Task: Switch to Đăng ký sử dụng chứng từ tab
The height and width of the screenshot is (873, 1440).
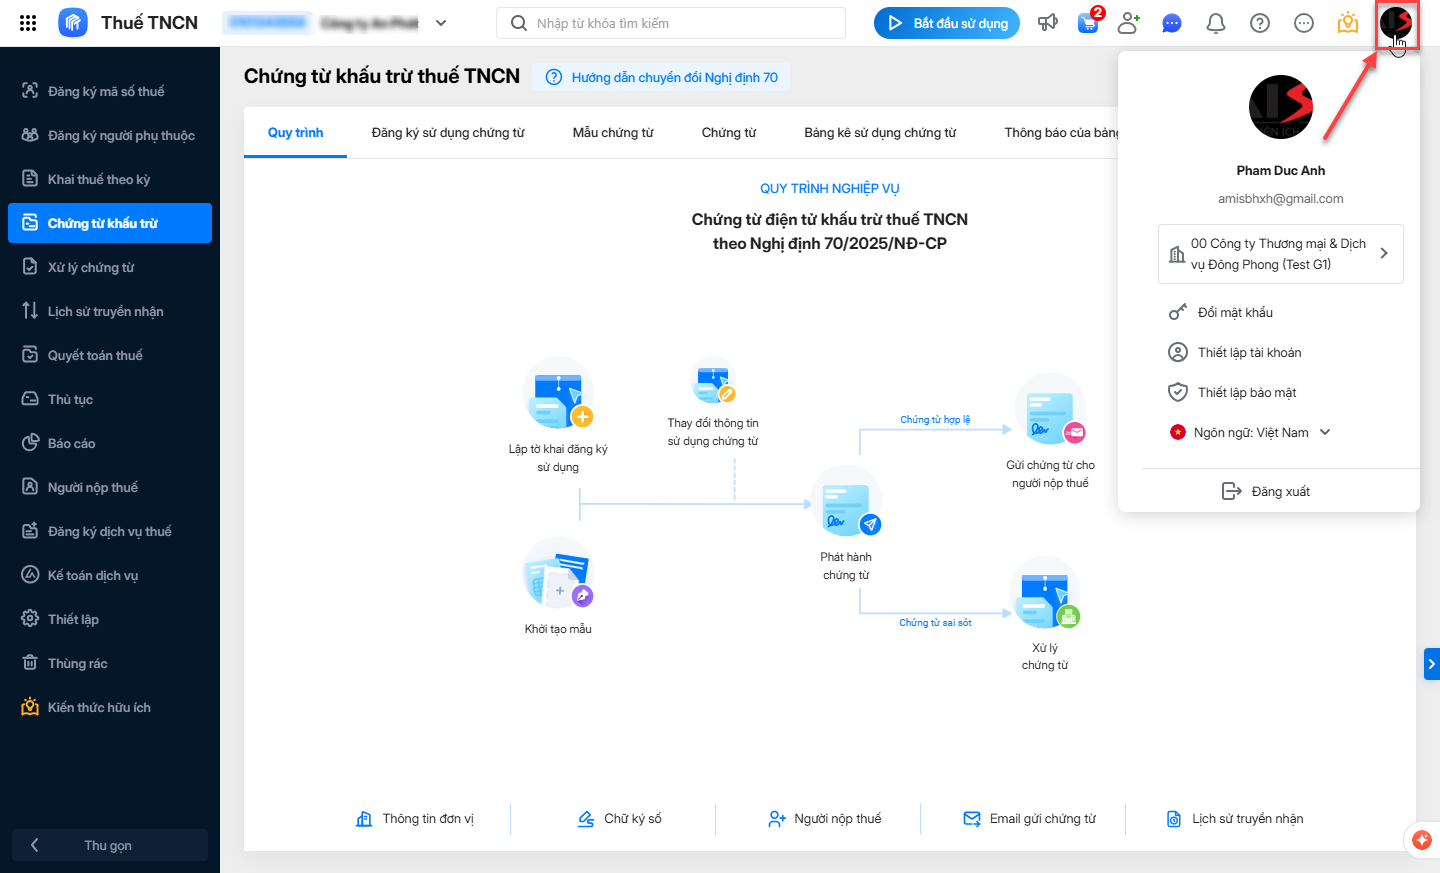Action: [x=448, y=133]
